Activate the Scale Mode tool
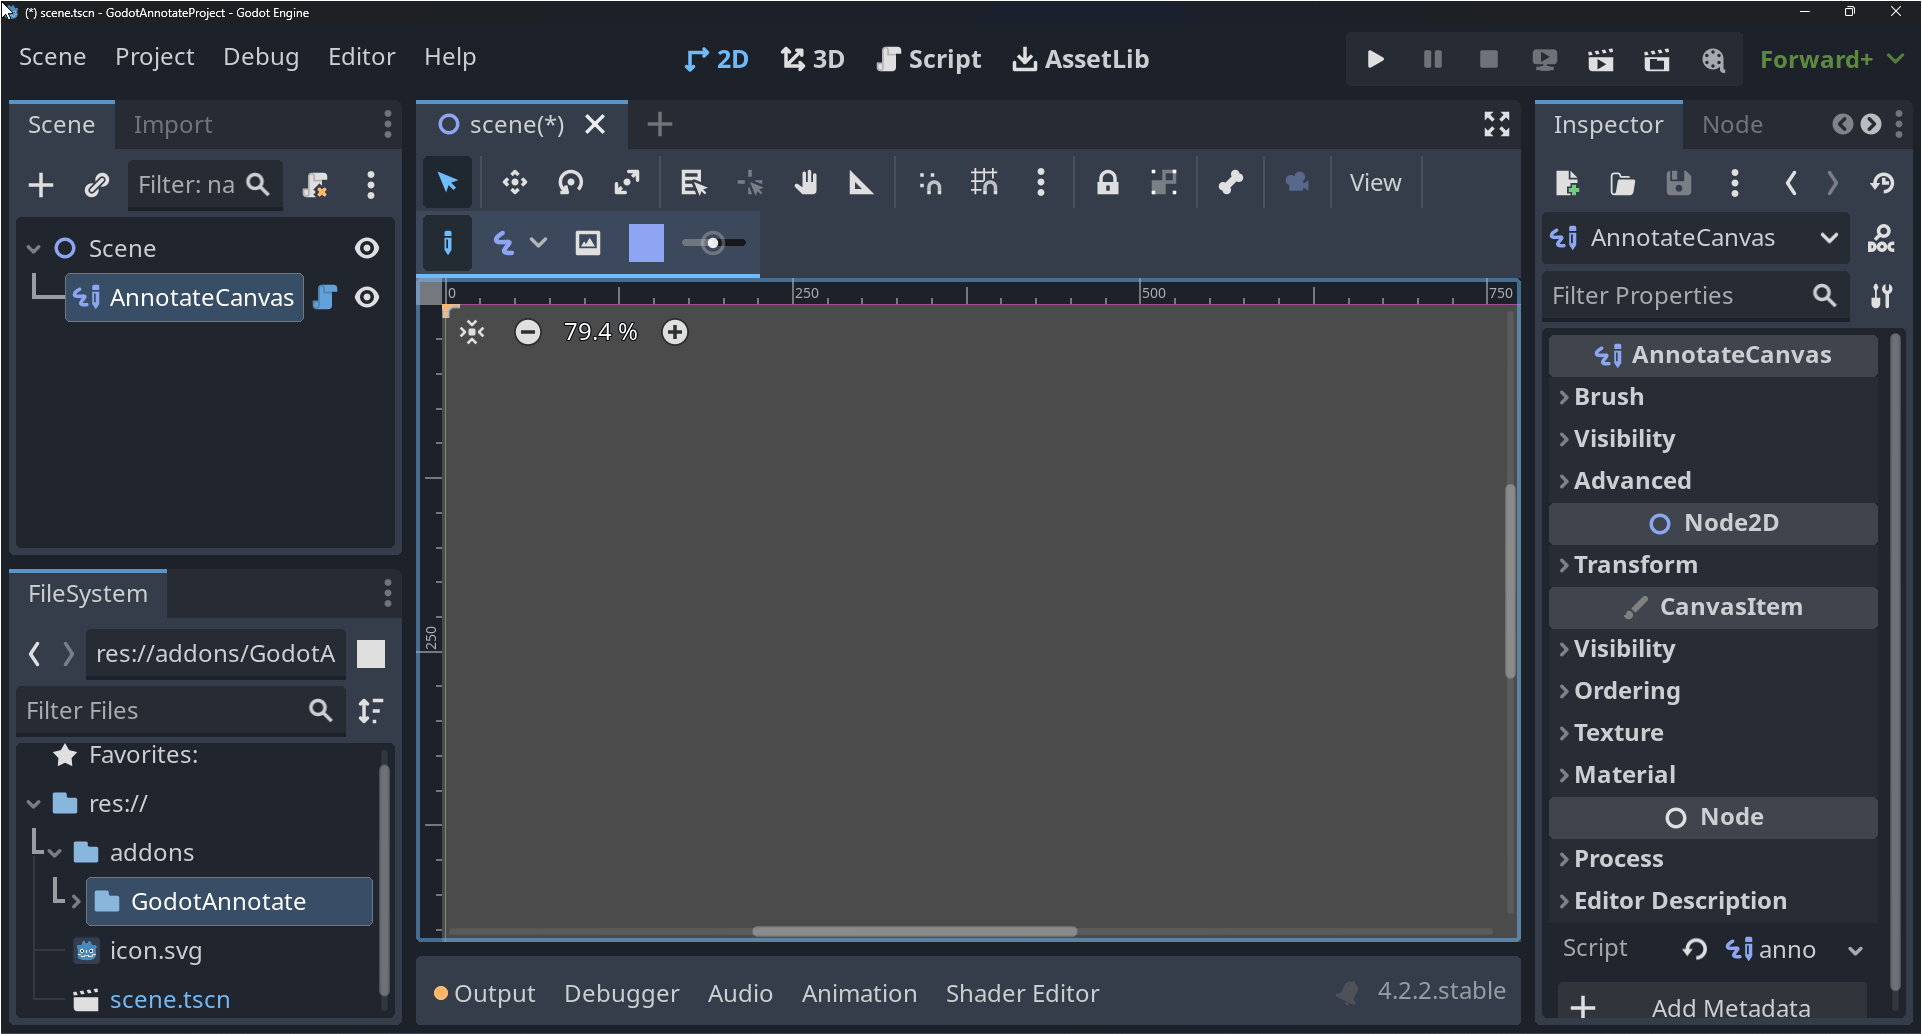Screen dimensions: 1922x1034 coord(627,183)
